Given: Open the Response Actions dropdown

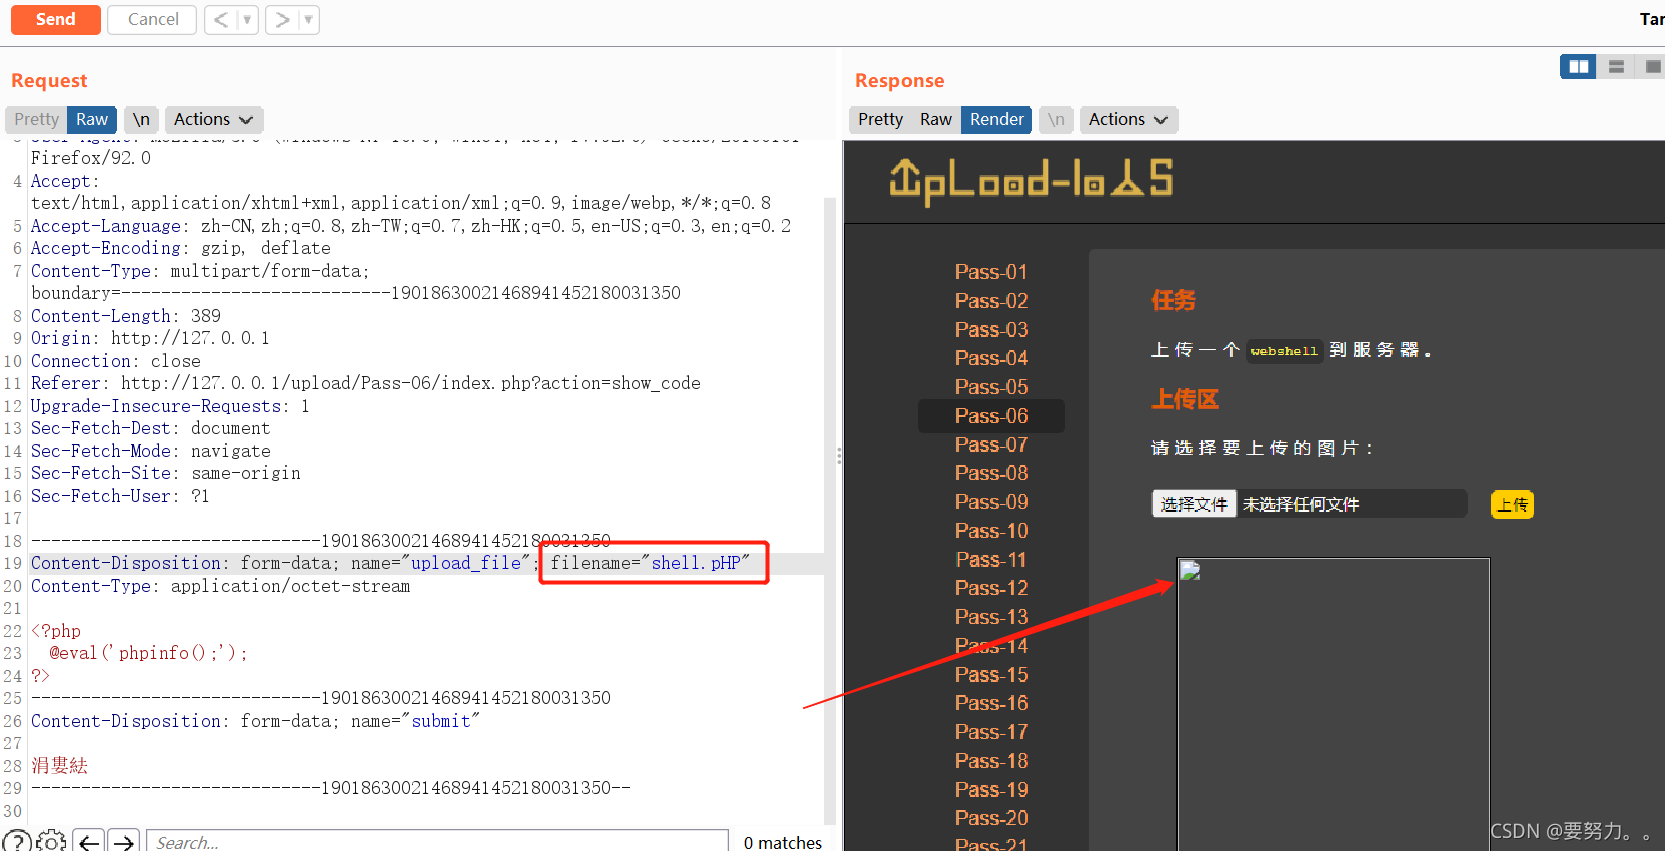Looking at the screenshot, I should click(x=1128, y=120).
